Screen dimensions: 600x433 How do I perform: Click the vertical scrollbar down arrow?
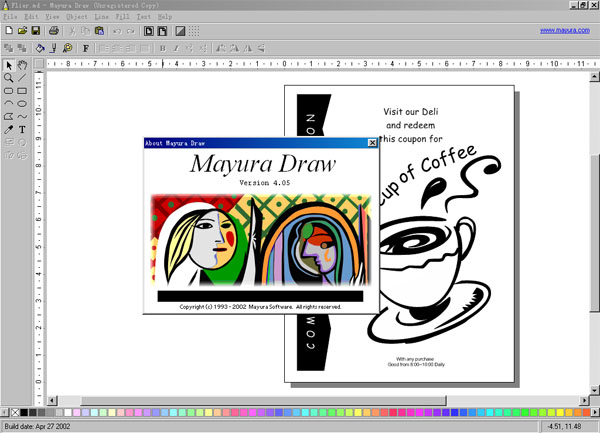[x=594, y=391]
